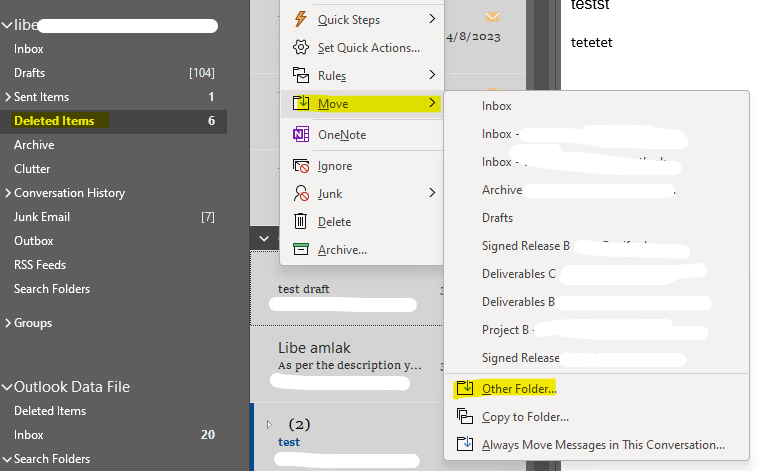Click the Quick Steps lightning icon
Viewport: 767px width, 471px height.
point(300,20)
